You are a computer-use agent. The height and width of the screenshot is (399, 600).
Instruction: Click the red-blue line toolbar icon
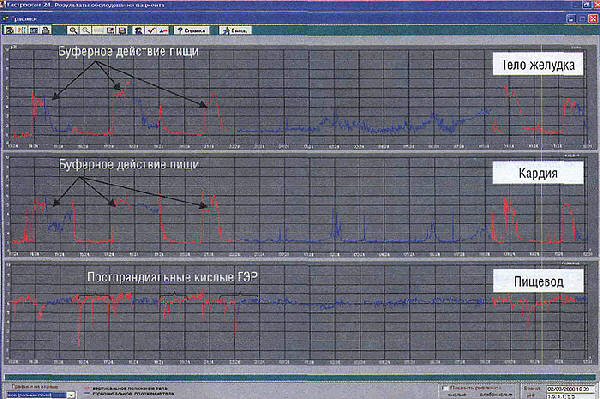pyautogui.click(x=163, y=30)
